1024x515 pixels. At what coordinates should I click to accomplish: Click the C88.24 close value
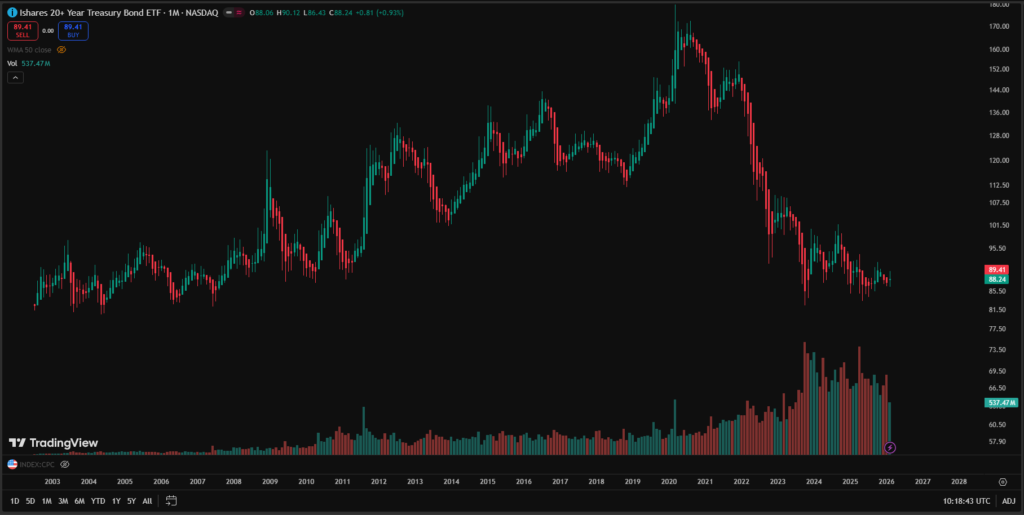tap(342, 12)
